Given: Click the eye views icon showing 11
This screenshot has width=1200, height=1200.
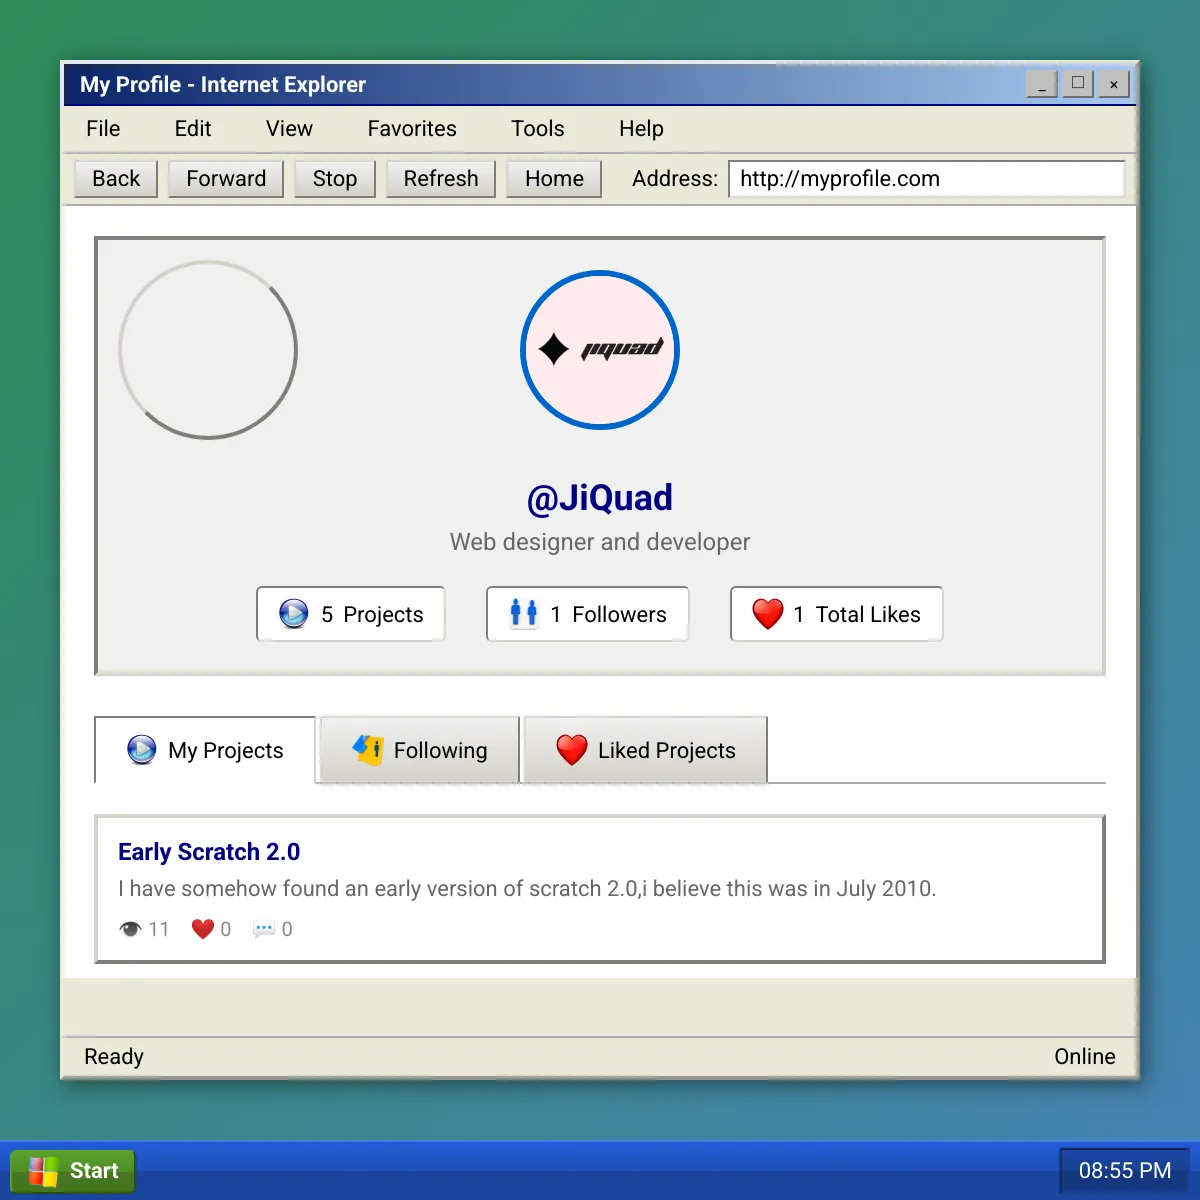Looking at the screenshot, I should pyautogui.click(x=130, y=929).
